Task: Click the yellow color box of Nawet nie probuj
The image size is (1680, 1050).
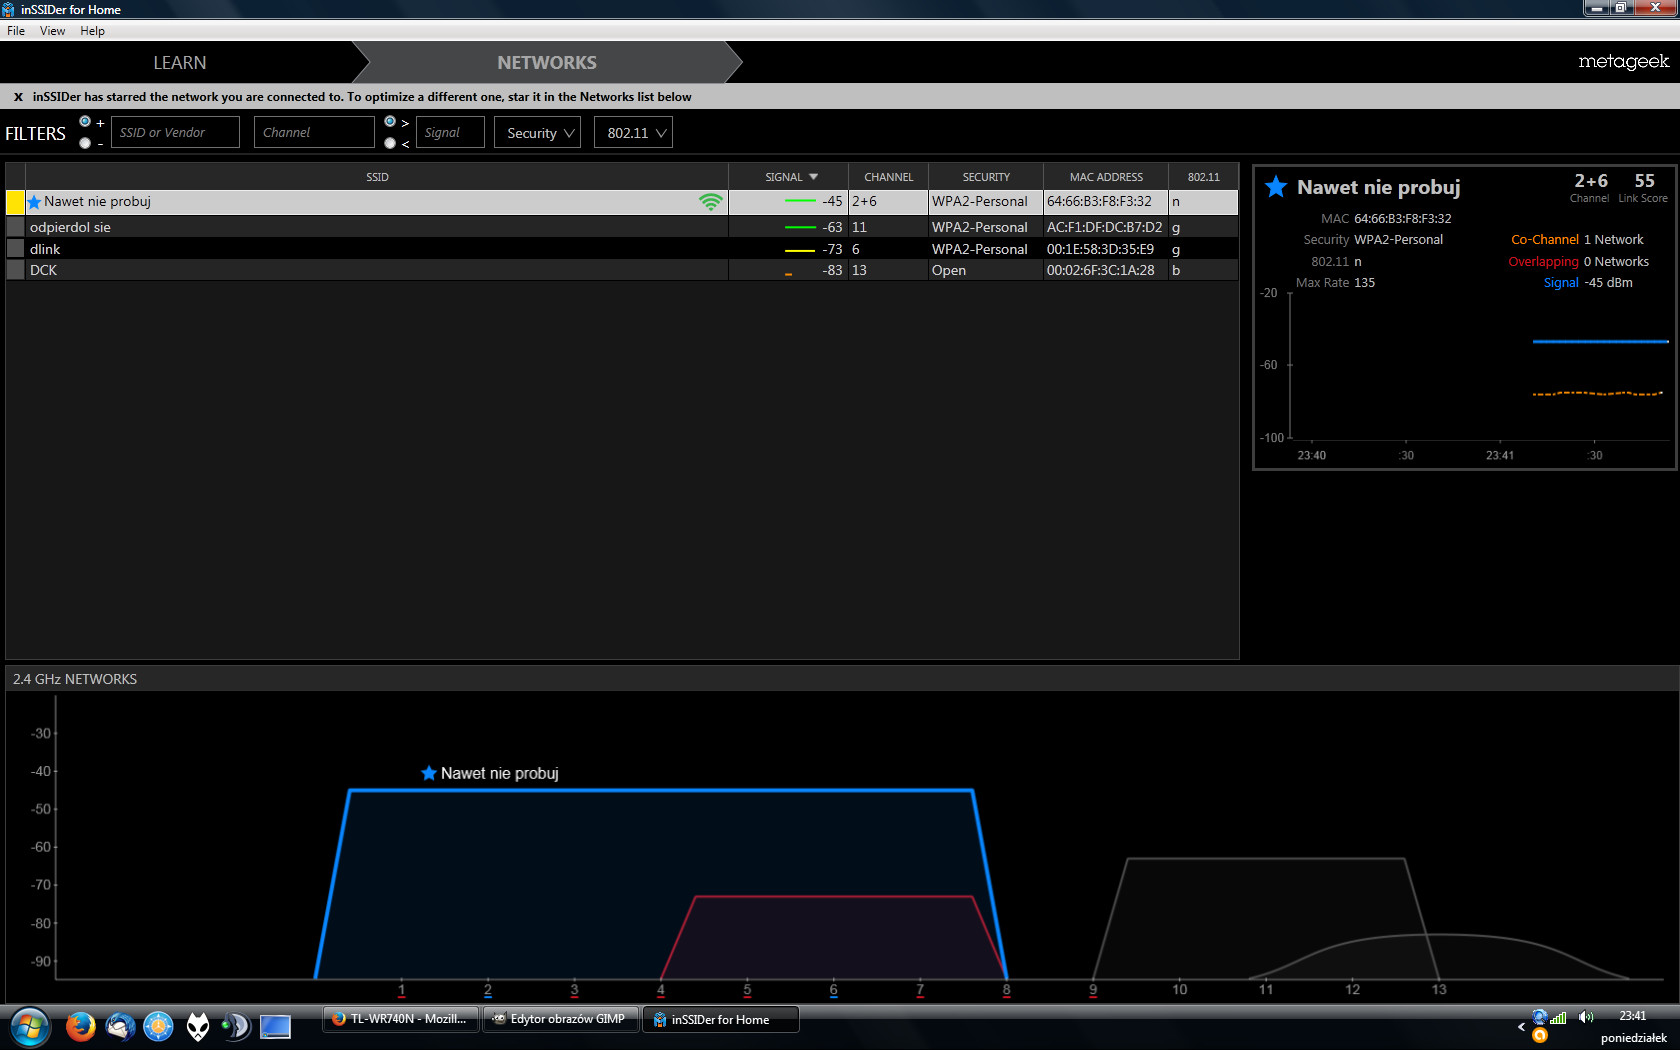Action: click(16, 202)
